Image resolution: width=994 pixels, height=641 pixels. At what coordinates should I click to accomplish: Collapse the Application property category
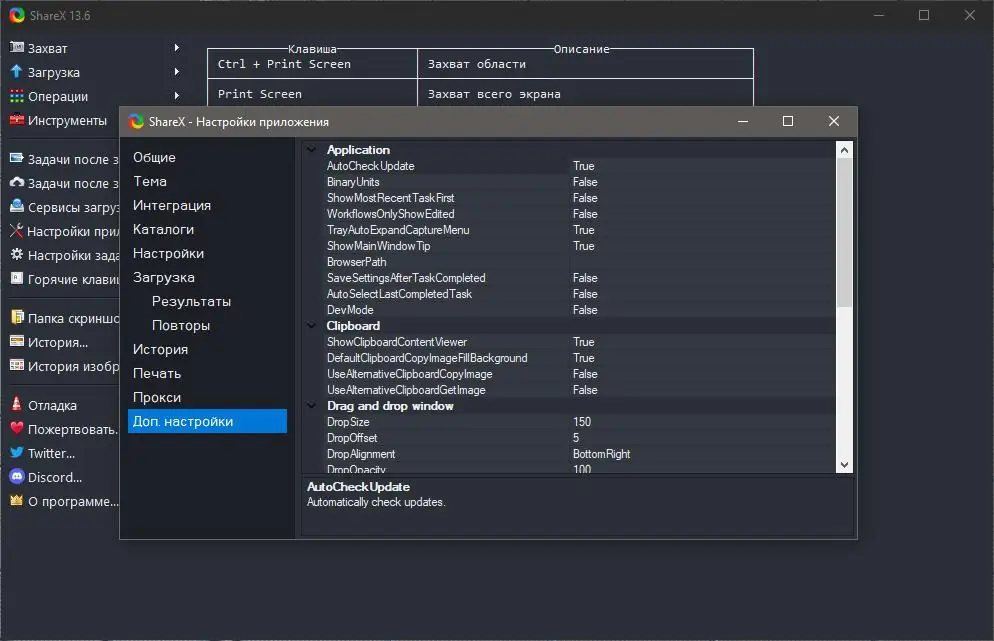(311, 150)
